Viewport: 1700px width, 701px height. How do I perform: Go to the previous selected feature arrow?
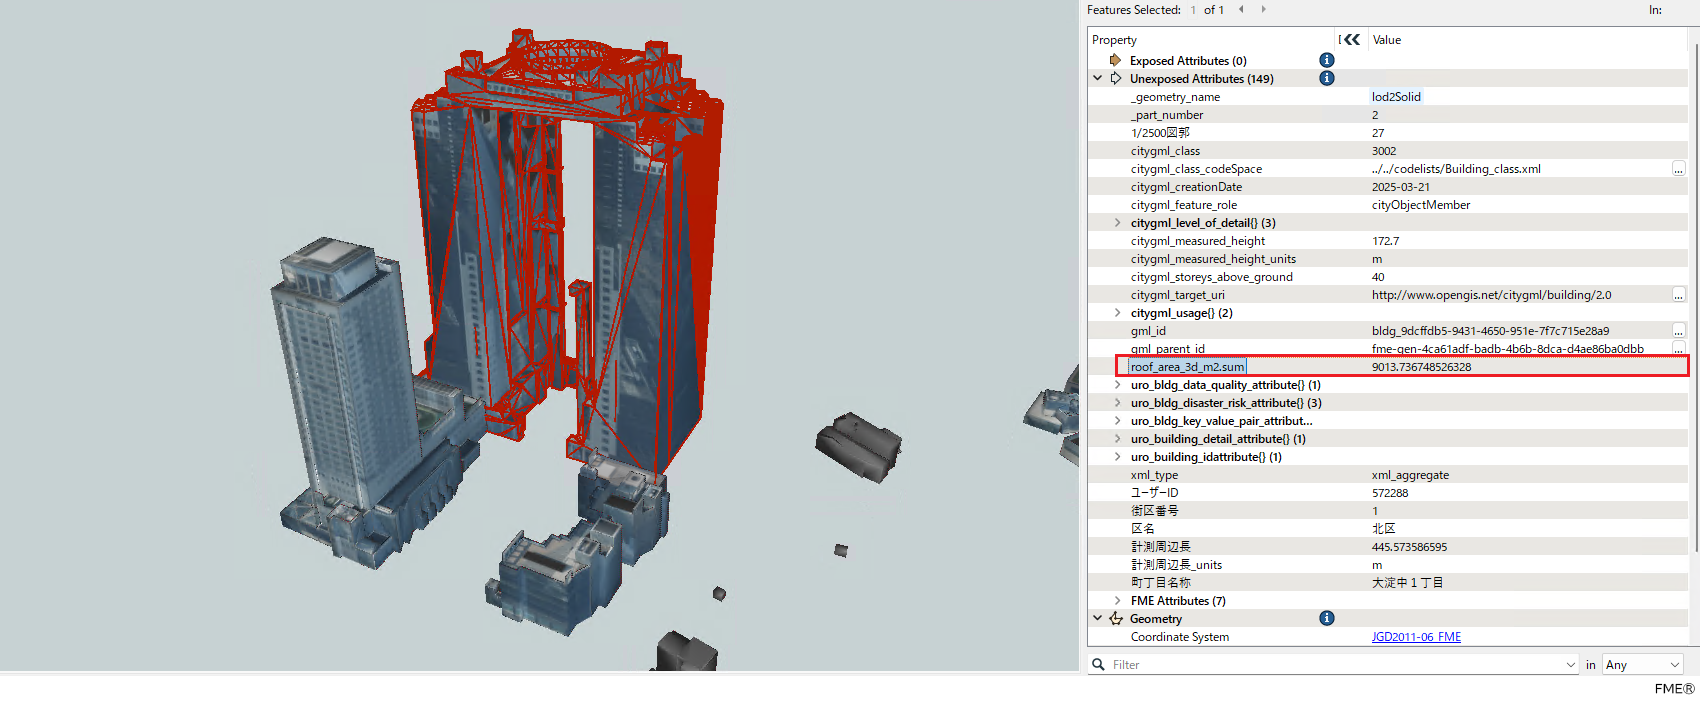(x=1241, y=10)
